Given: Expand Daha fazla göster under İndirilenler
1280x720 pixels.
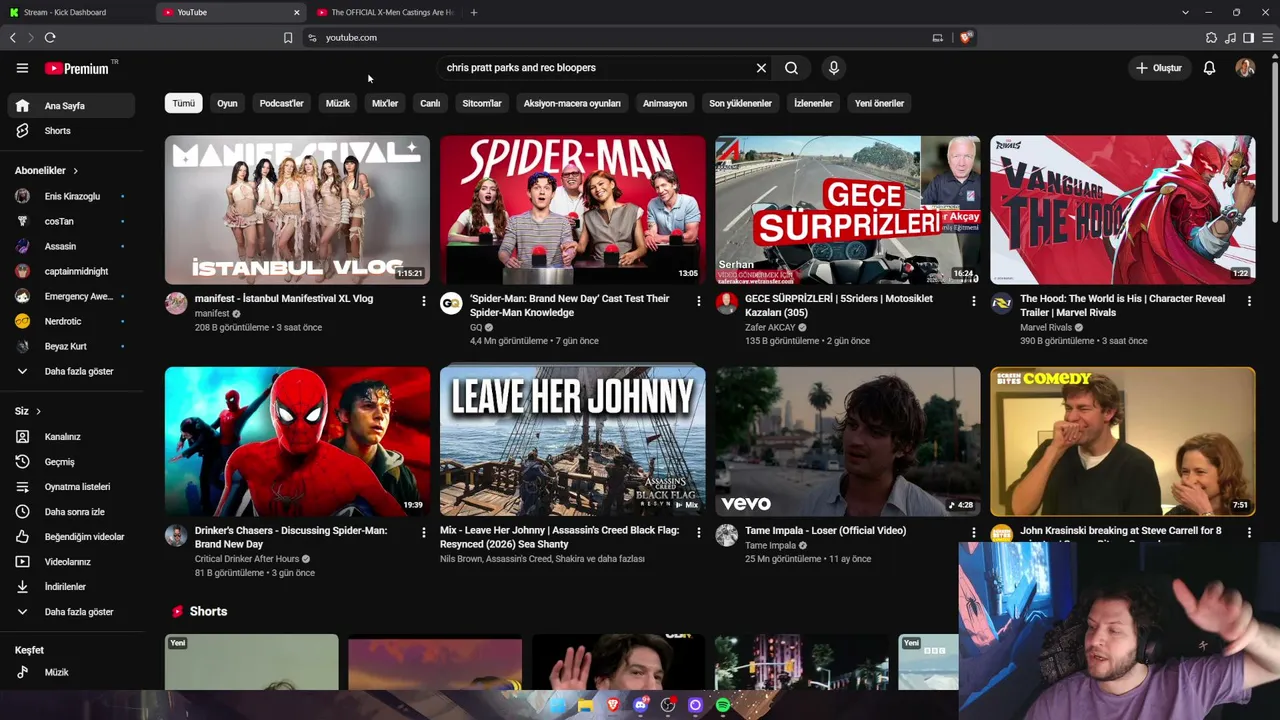Looking at the screenshot, I should (x=70, y=612).
